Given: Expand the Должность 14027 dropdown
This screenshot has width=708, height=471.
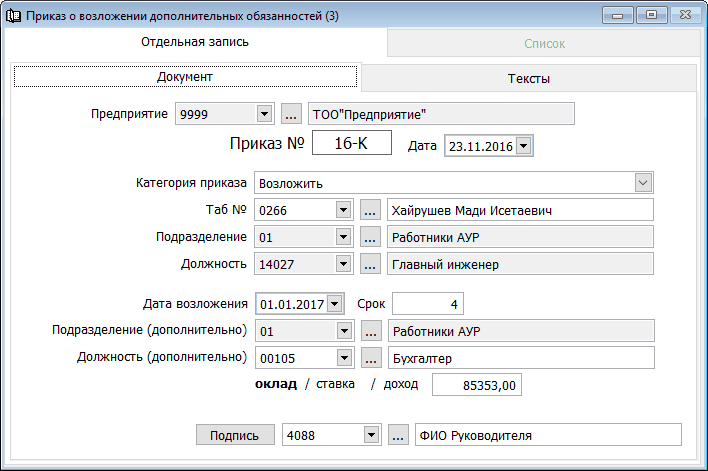Looking at the screenshot, I should point(344,264).
